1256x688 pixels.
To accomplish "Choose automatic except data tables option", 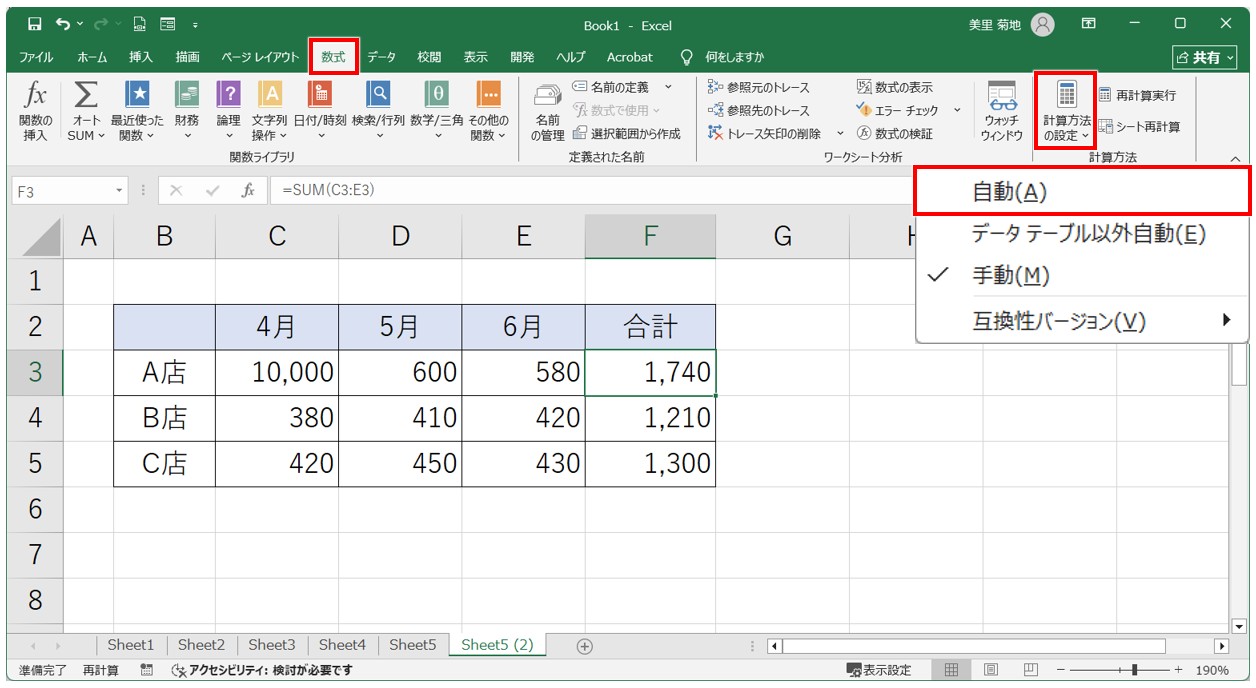I will point(1088,234).
